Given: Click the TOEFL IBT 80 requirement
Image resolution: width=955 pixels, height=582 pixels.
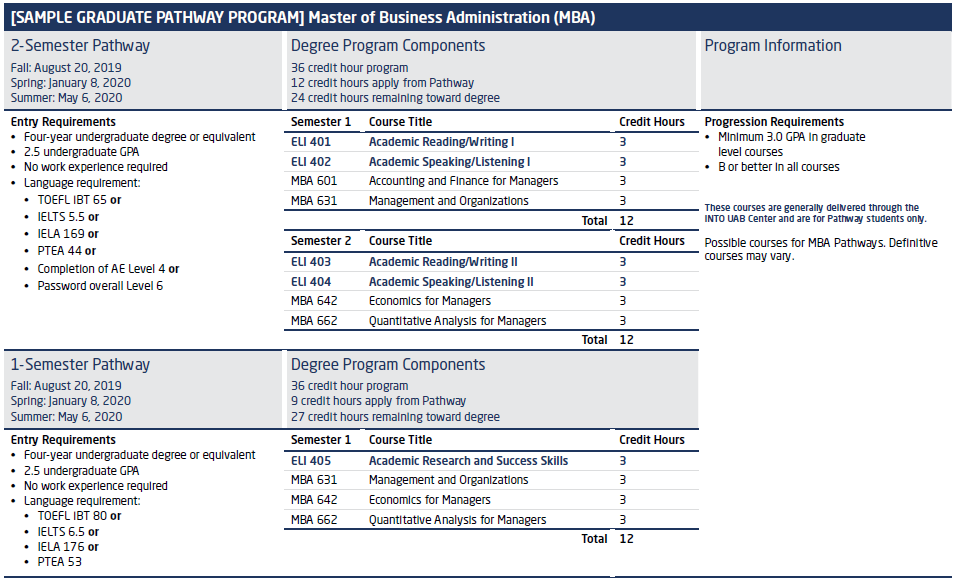Looking at the screenshot, I should pyautogui.click(x=79, y=516).
